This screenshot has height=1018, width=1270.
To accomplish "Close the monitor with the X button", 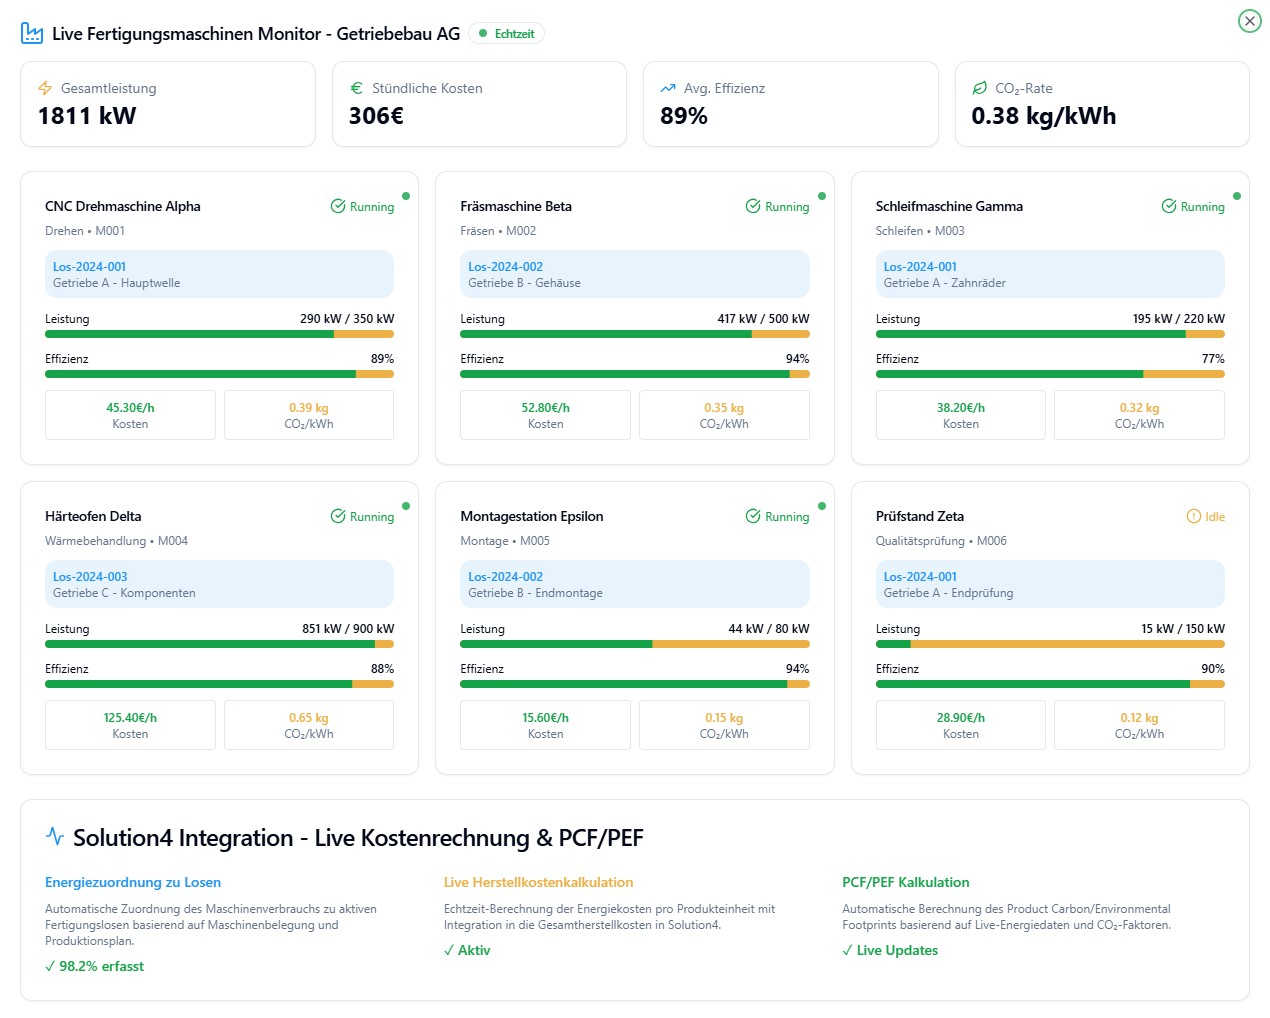I will tap(1249, 21).
